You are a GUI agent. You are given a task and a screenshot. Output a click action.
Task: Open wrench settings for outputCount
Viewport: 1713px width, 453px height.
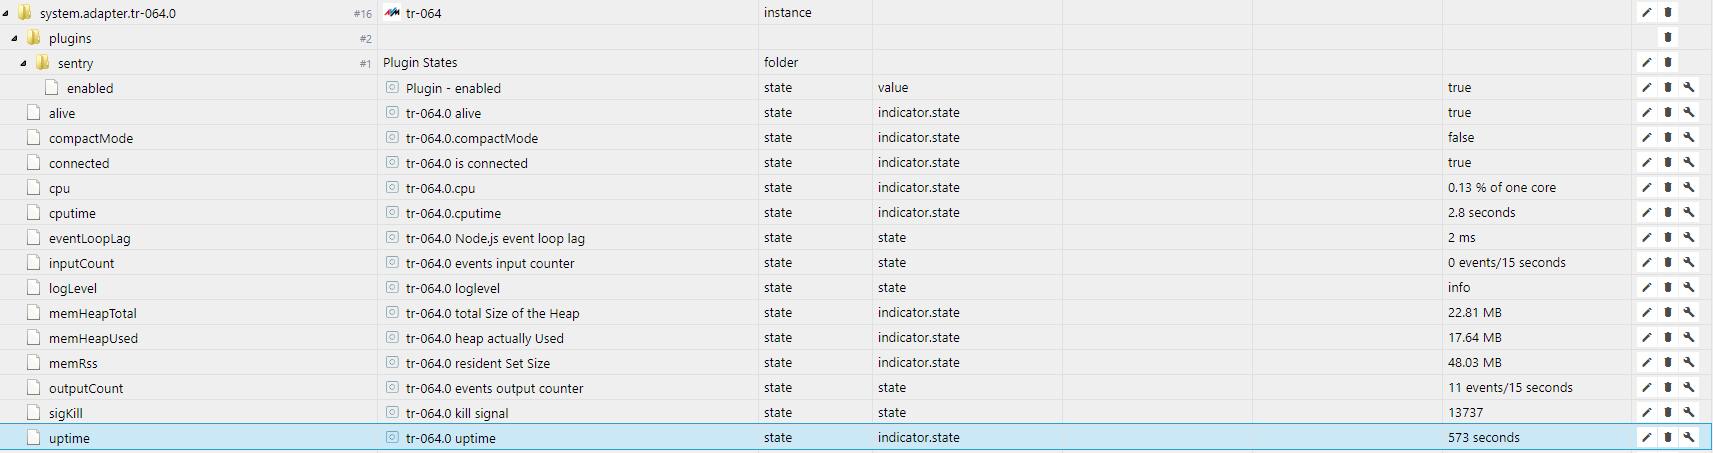(1688, 388)
